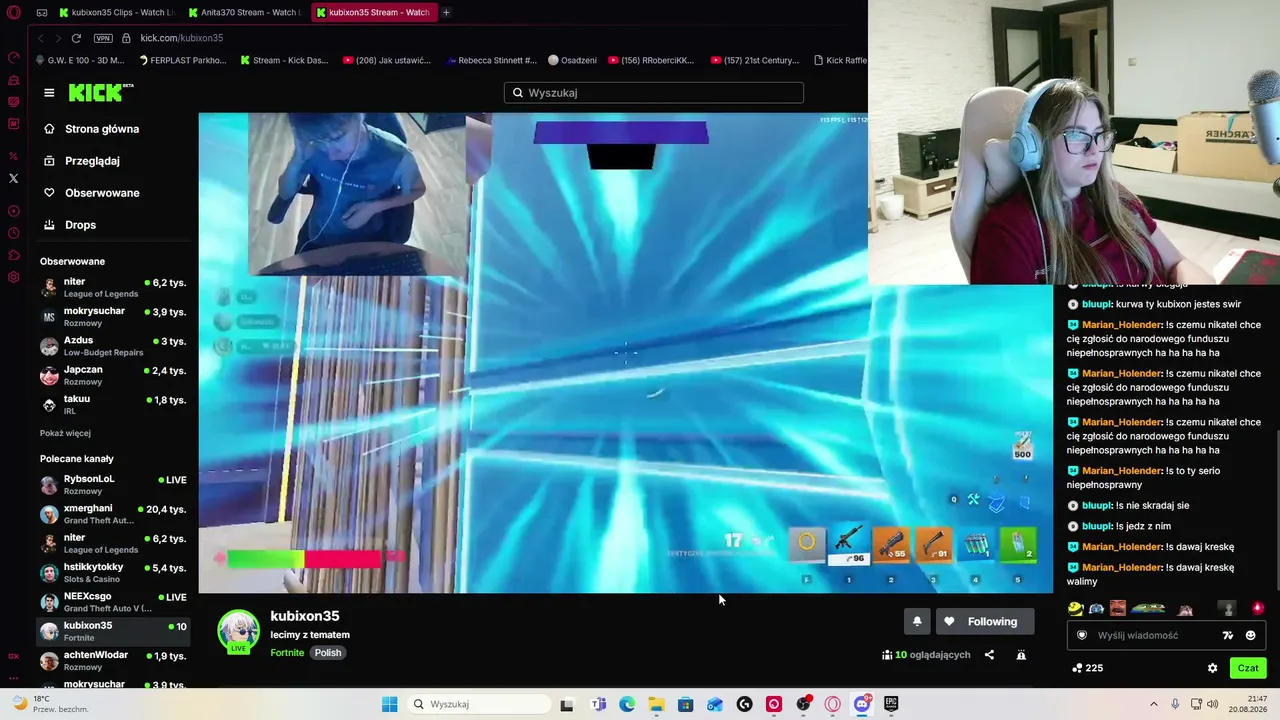Send message with Czat button
The image size is (1280, 720).
(x=1248, y=668)
